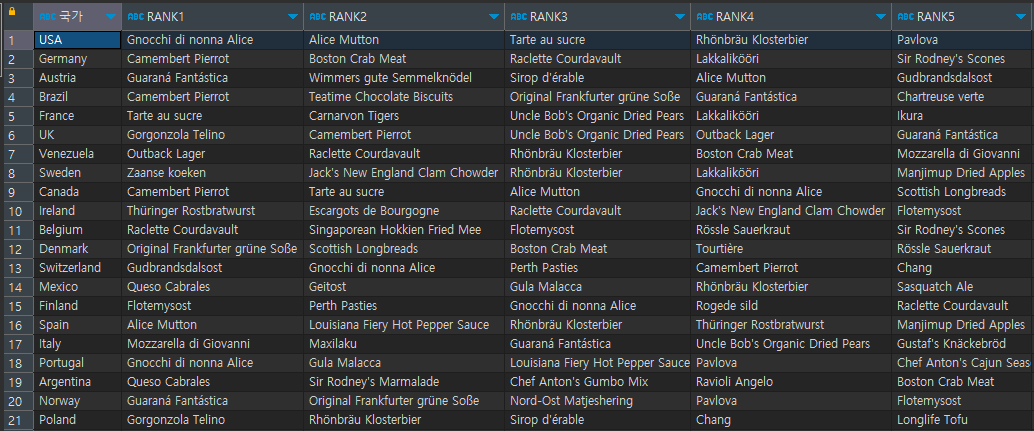Click the Portugal country cell
The image size is (1034, 431).
(77, 362)
